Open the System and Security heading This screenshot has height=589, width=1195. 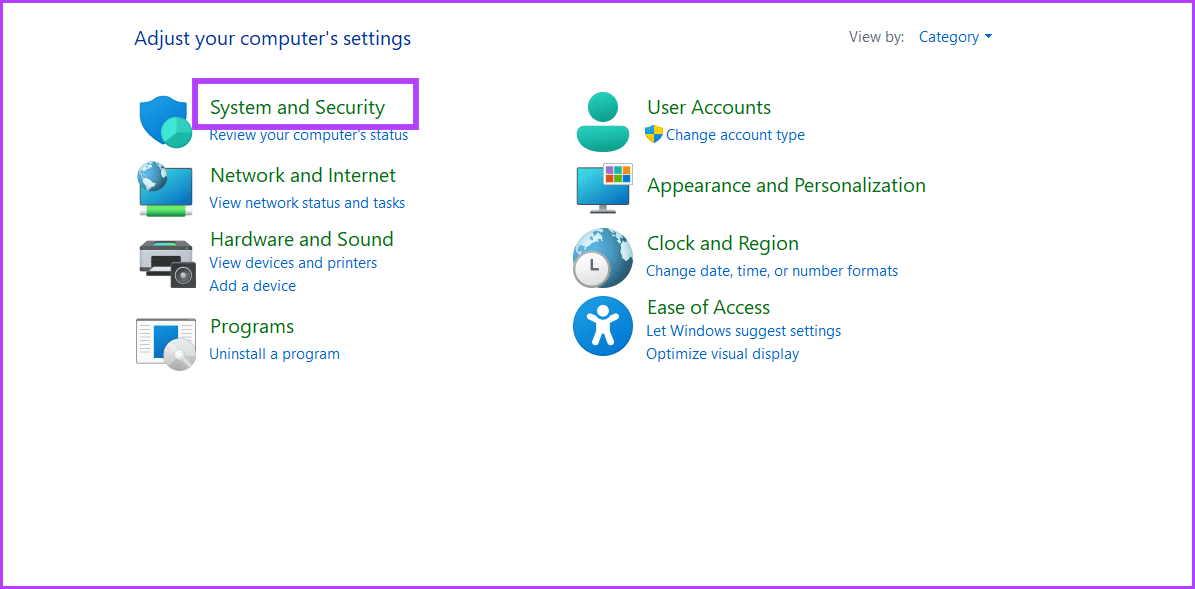(297, 108)
